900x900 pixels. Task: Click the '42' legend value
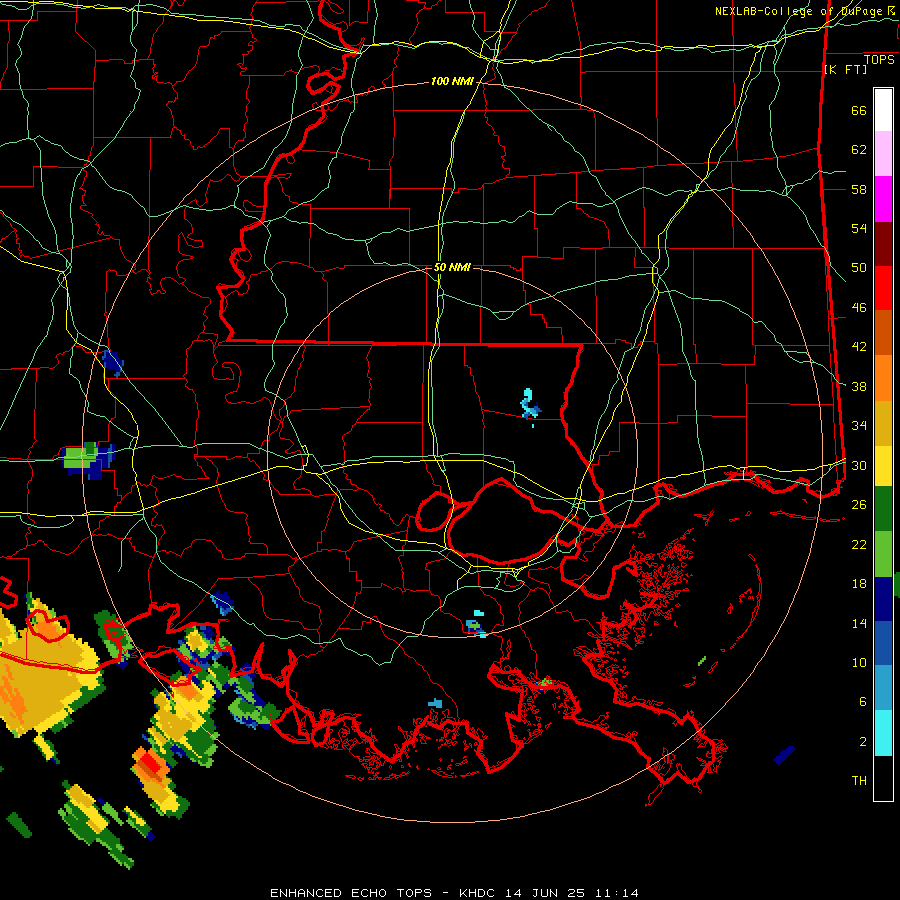coord(859,347)
